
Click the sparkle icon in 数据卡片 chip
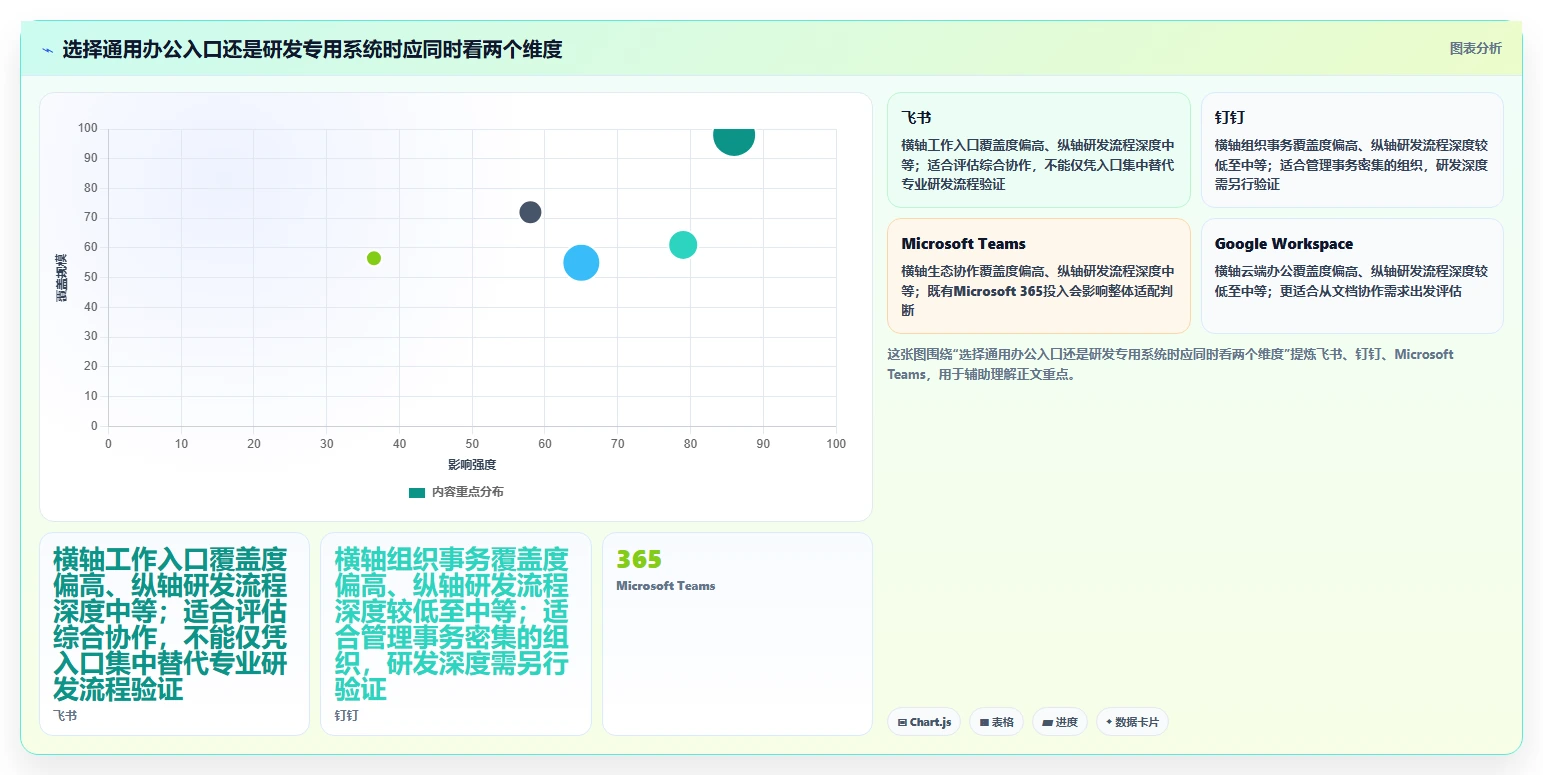1109,722
